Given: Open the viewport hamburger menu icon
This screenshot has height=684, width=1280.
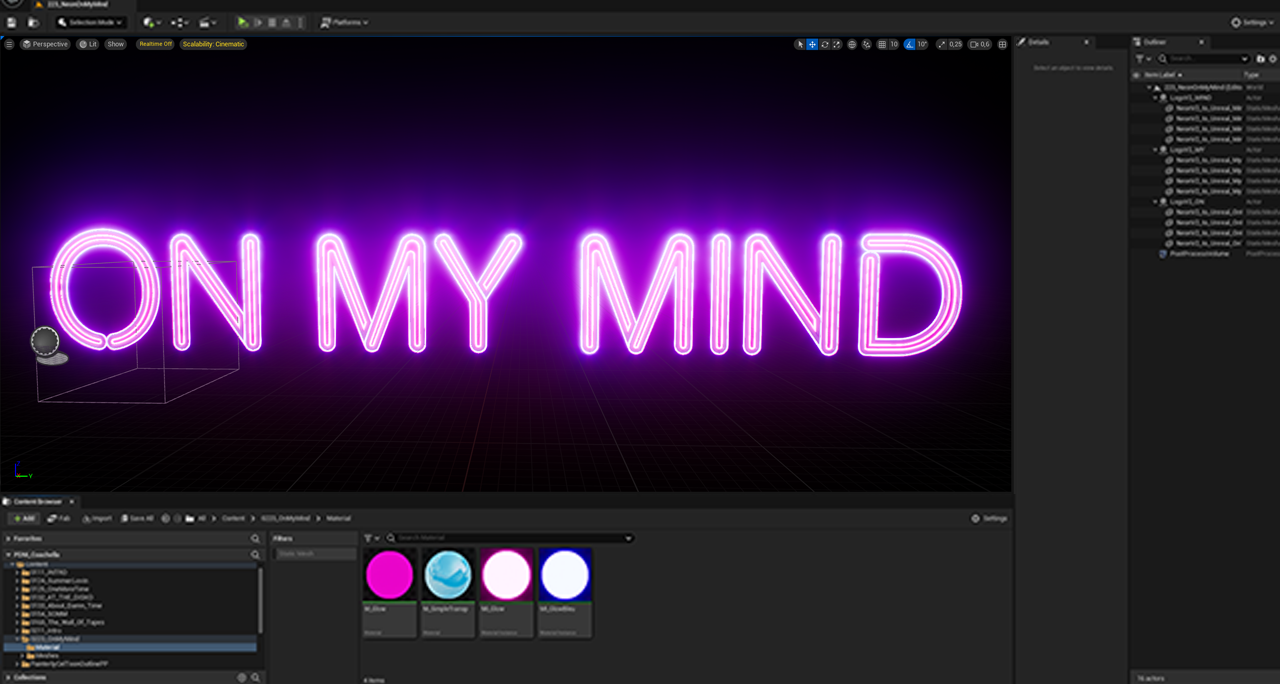Looking at the screenshot, I should 8,44.
